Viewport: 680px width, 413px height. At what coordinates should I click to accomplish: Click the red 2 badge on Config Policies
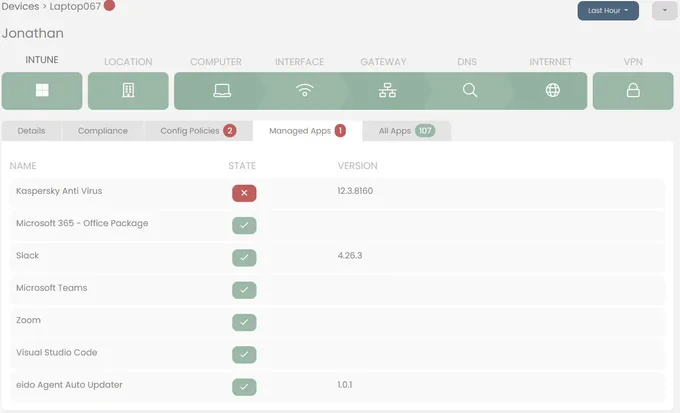(x=230, y=131)
